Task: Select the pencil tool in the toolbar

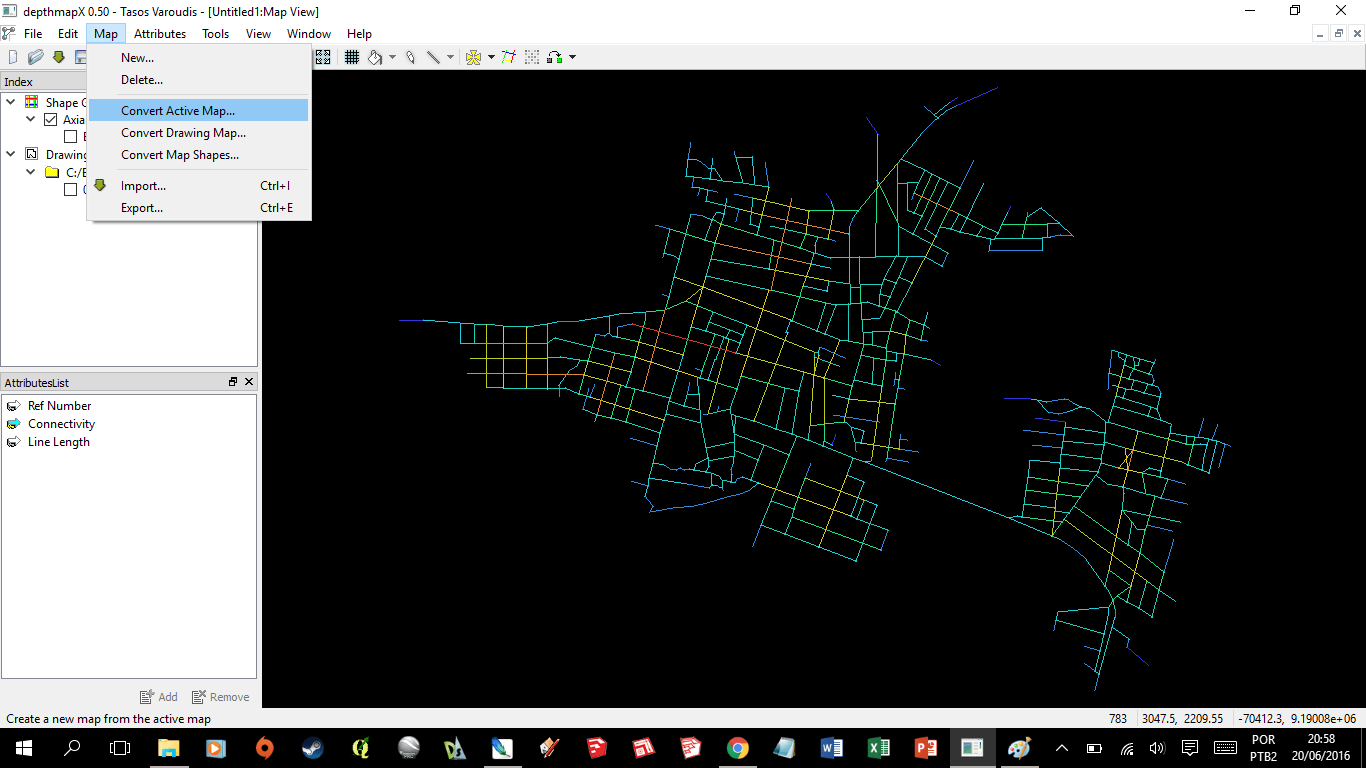Action: [x=410, y=57]
